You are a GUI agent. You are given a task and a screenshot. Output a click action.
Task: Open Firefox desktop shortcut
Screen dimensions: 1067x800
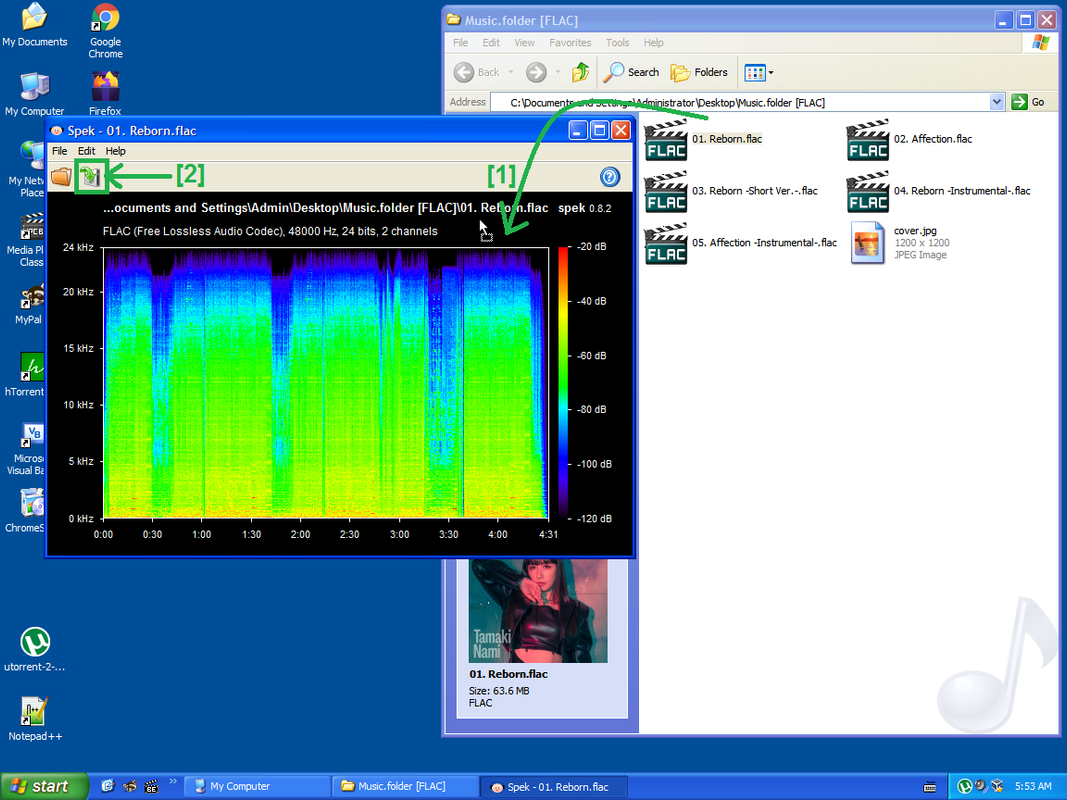(105, 93)
